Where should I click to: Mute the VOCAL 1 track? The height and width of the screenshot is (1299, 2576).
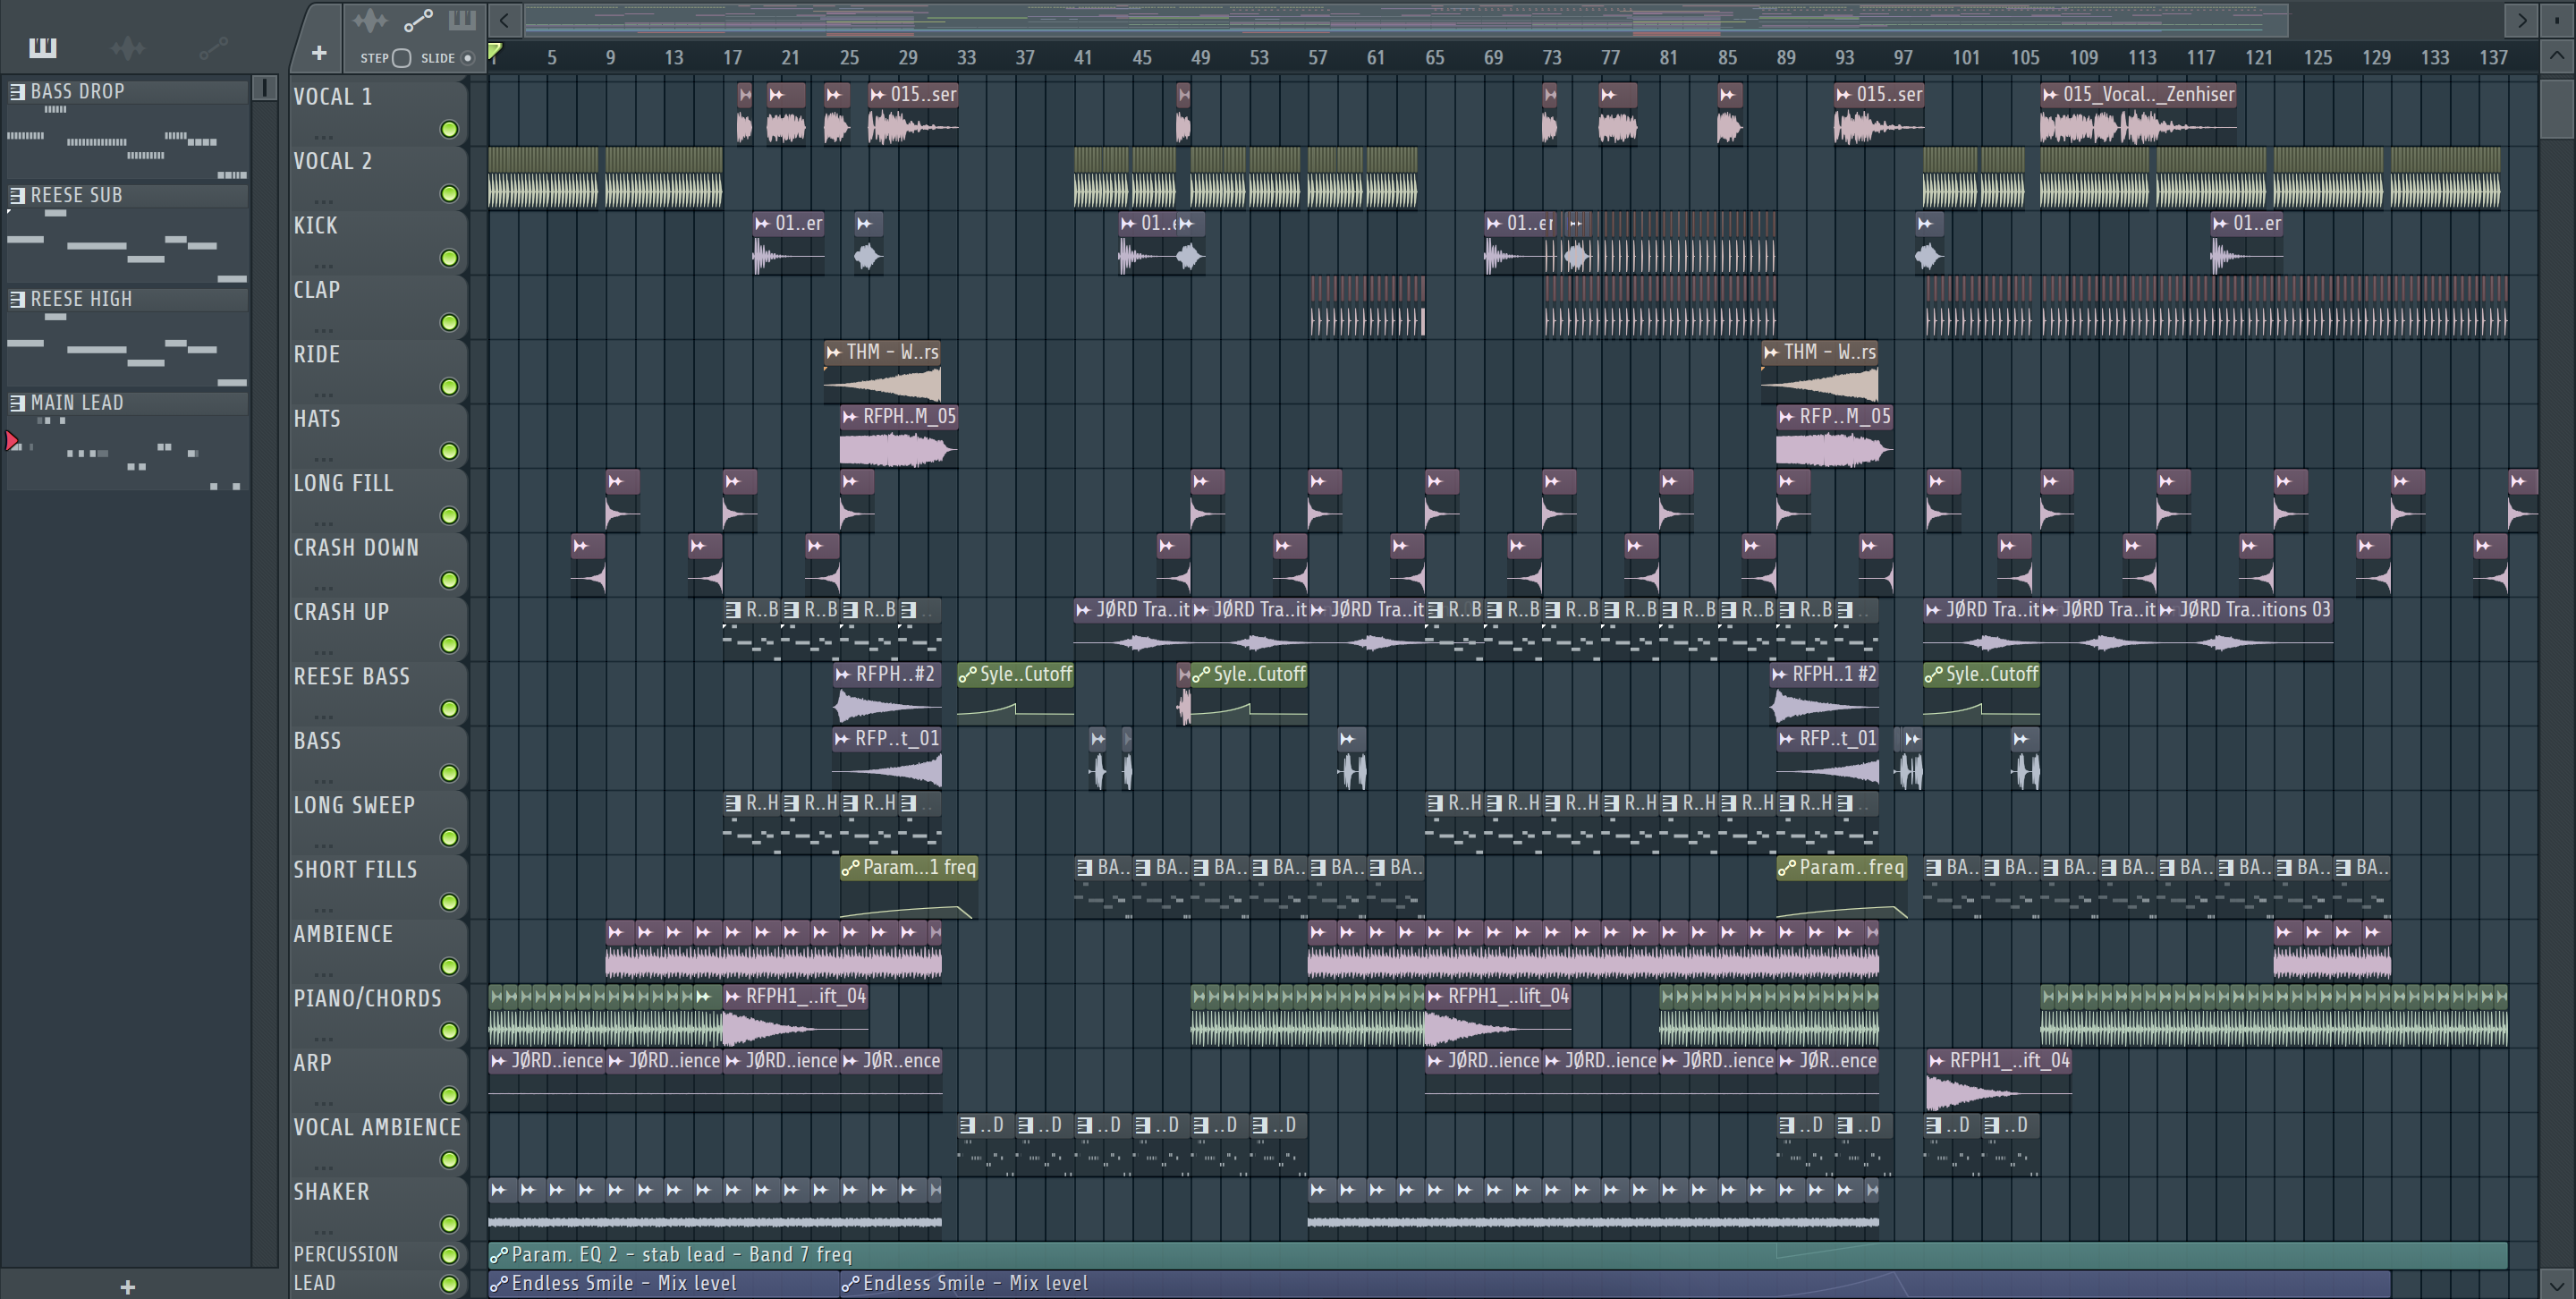449,130
